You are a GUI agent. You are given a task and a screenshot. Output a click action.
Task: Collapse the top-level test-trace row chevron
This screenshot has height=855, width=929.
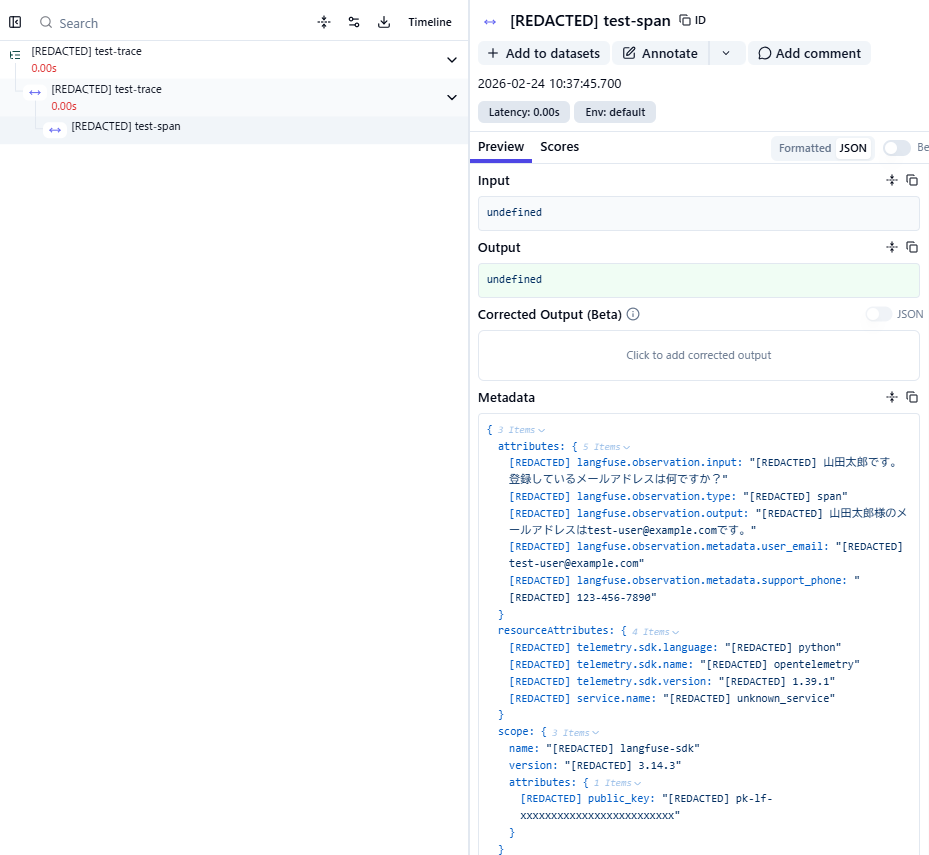point(451,60)
